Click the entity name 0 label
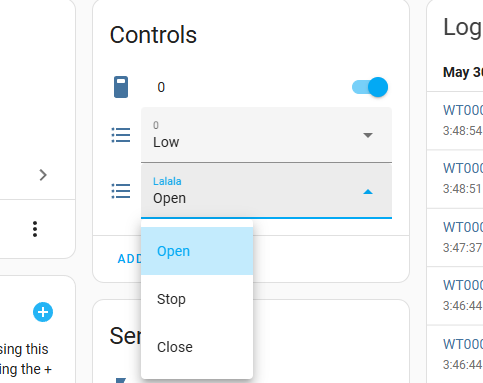 (161, 87)
